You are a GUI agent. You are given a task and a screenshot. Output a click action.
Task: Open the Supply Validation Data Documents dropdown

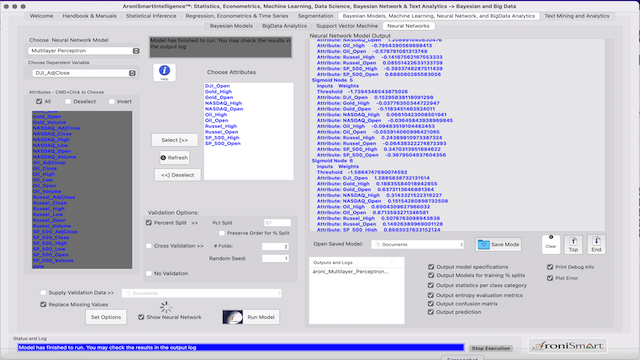point(201,293)
